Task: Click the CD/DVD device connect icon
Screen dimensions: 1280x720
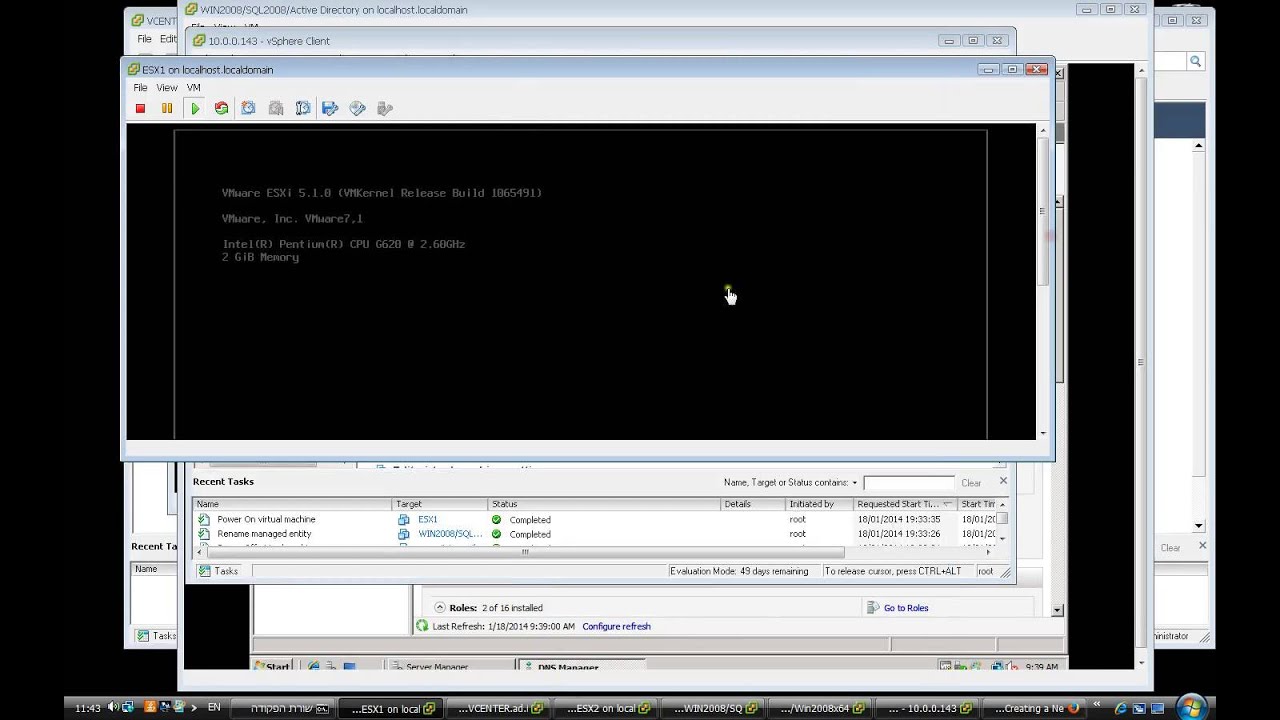Action: point(357,108)
